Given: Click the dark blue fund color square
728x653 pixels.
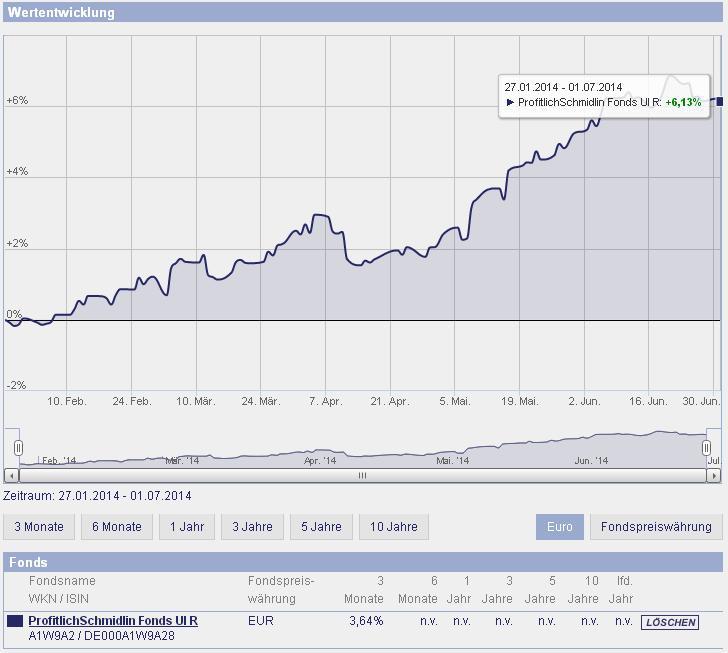Looking at the screenshot, I should [15, 621].
